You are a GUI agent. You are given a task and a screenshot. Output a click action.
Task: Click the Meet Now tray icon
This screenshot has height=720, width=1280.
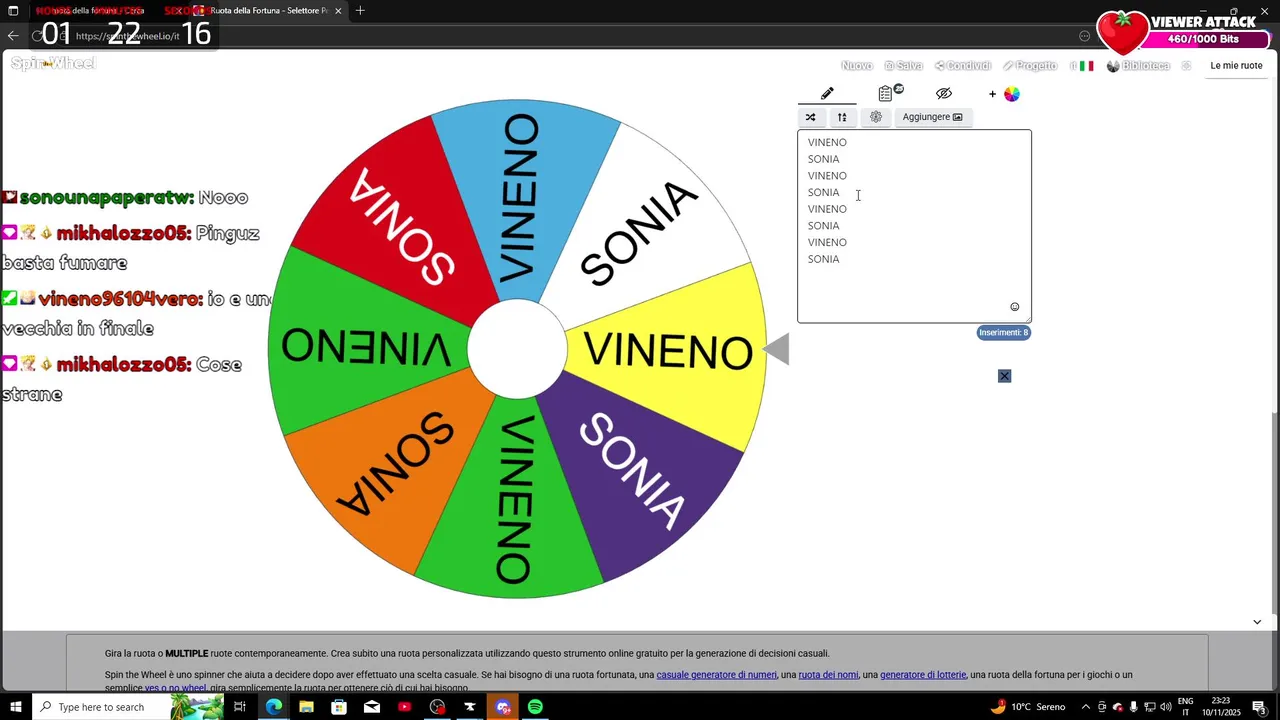click(x=1102, y=707)
